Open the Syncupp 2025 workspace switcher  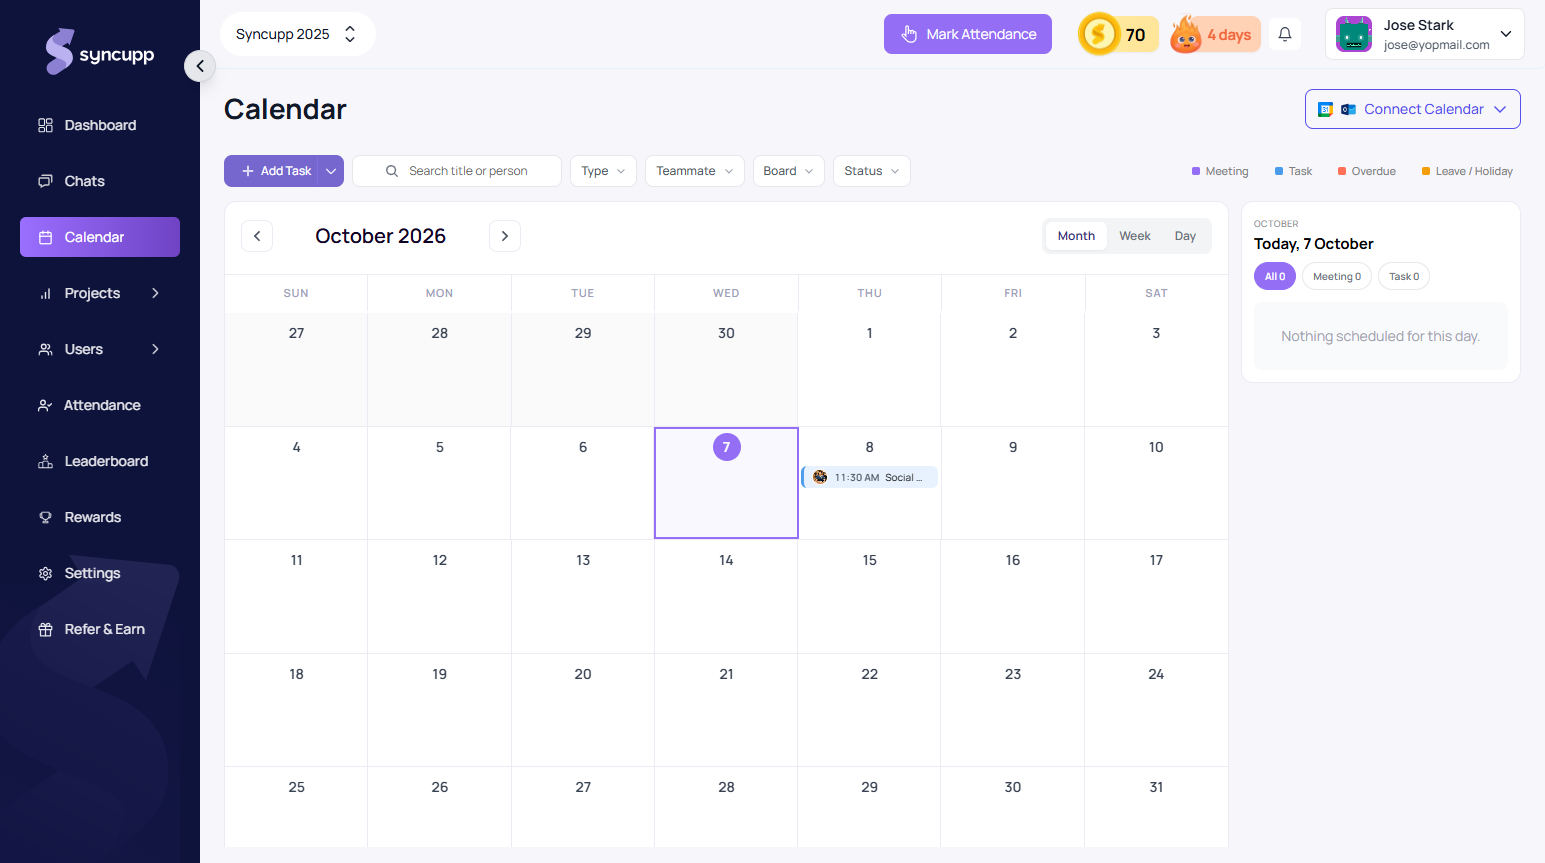[x=297, y=34]
